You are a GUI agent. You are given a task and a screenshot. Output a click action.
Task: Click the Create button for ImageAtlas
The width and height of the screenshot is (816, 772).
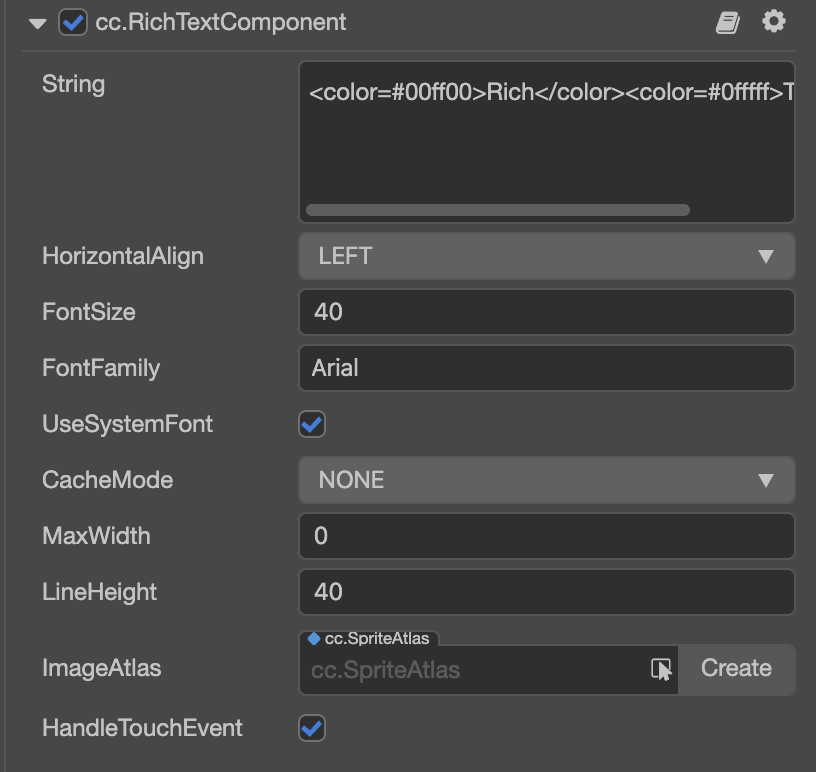[736, 669]
